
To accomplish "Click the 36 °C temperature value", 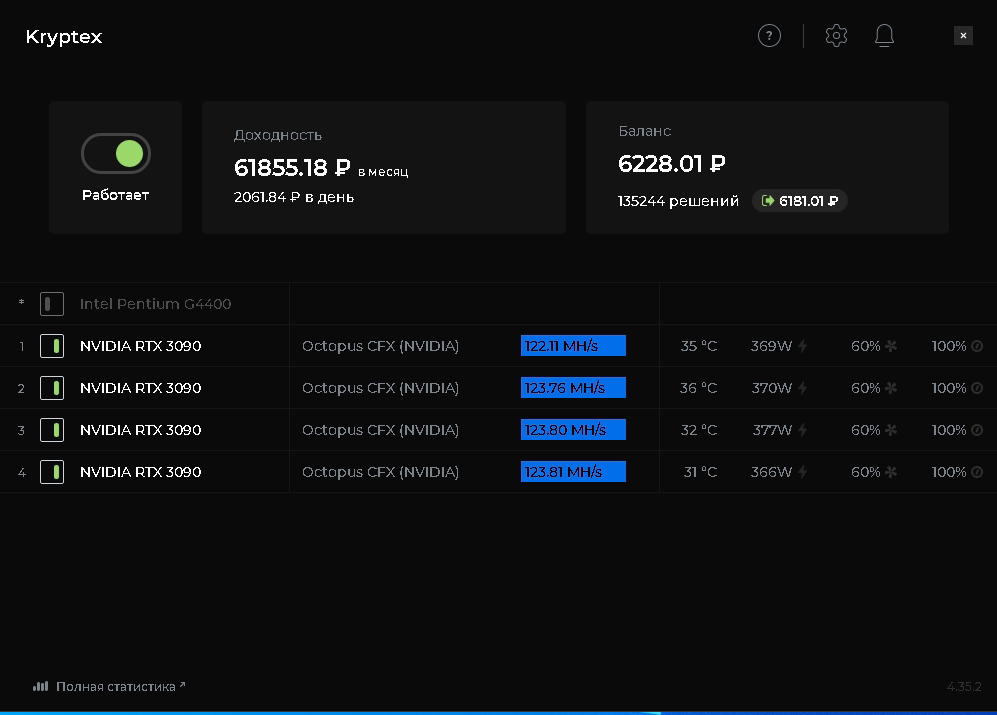I will [698, 388].
